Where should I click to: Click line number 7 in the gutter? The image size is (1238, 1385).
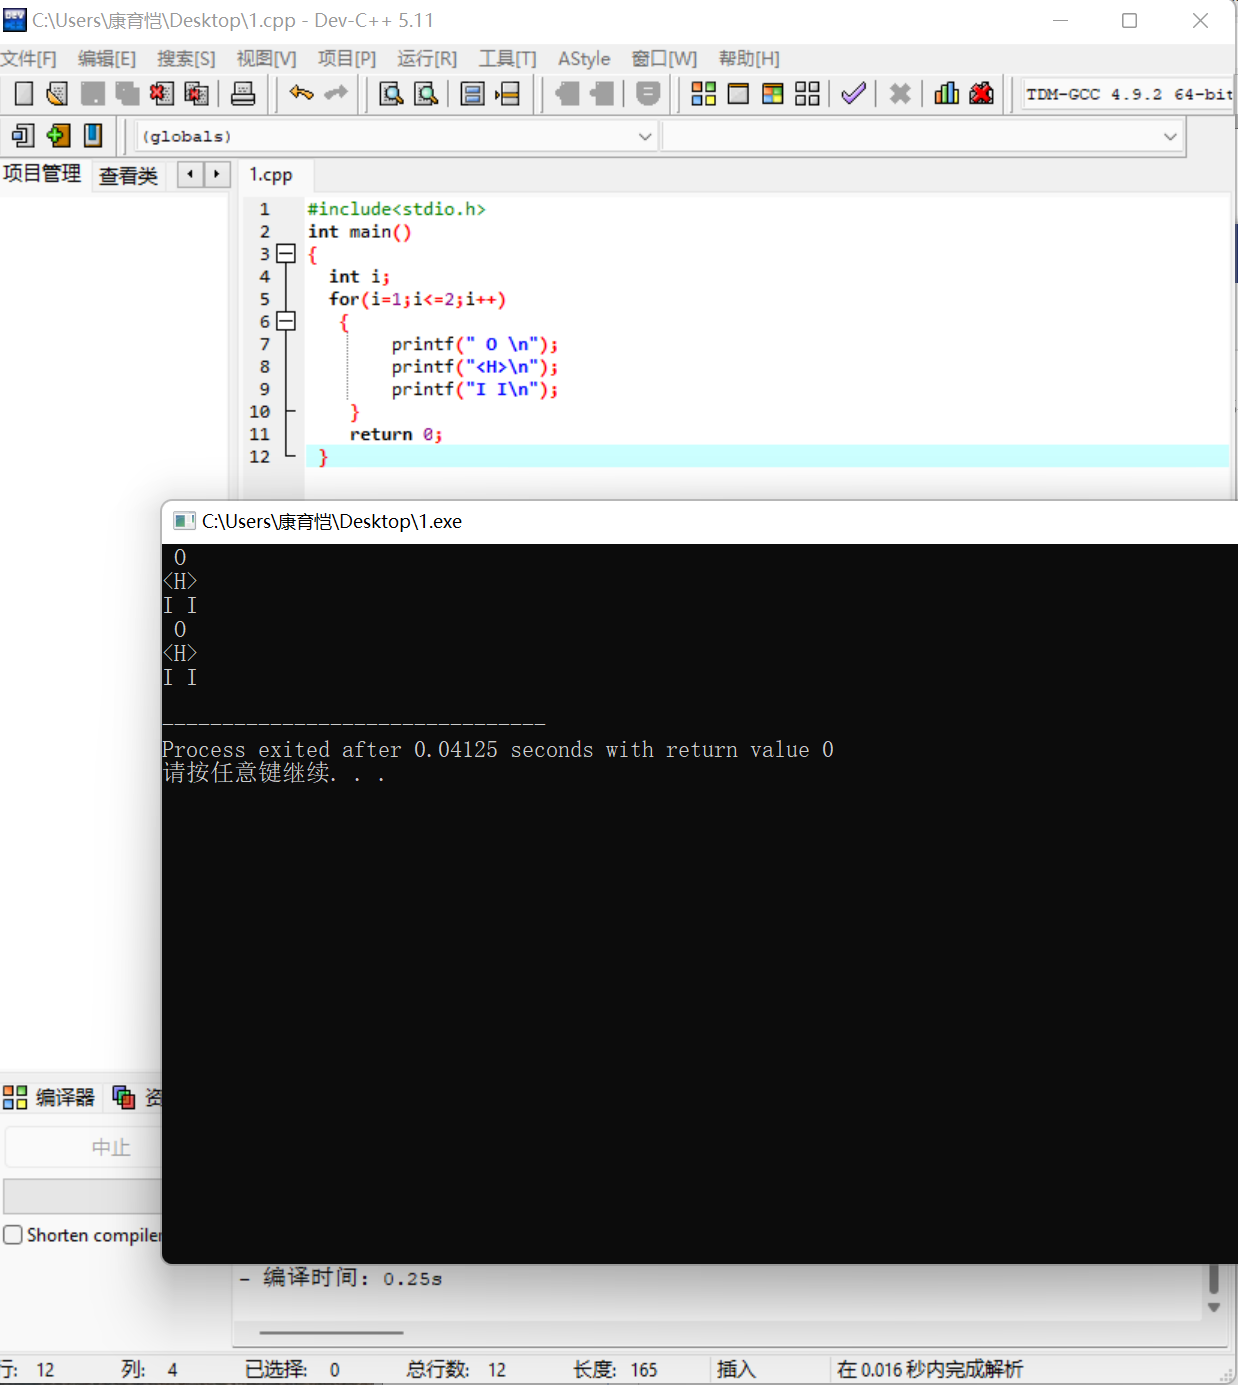(x=265, y=344)
